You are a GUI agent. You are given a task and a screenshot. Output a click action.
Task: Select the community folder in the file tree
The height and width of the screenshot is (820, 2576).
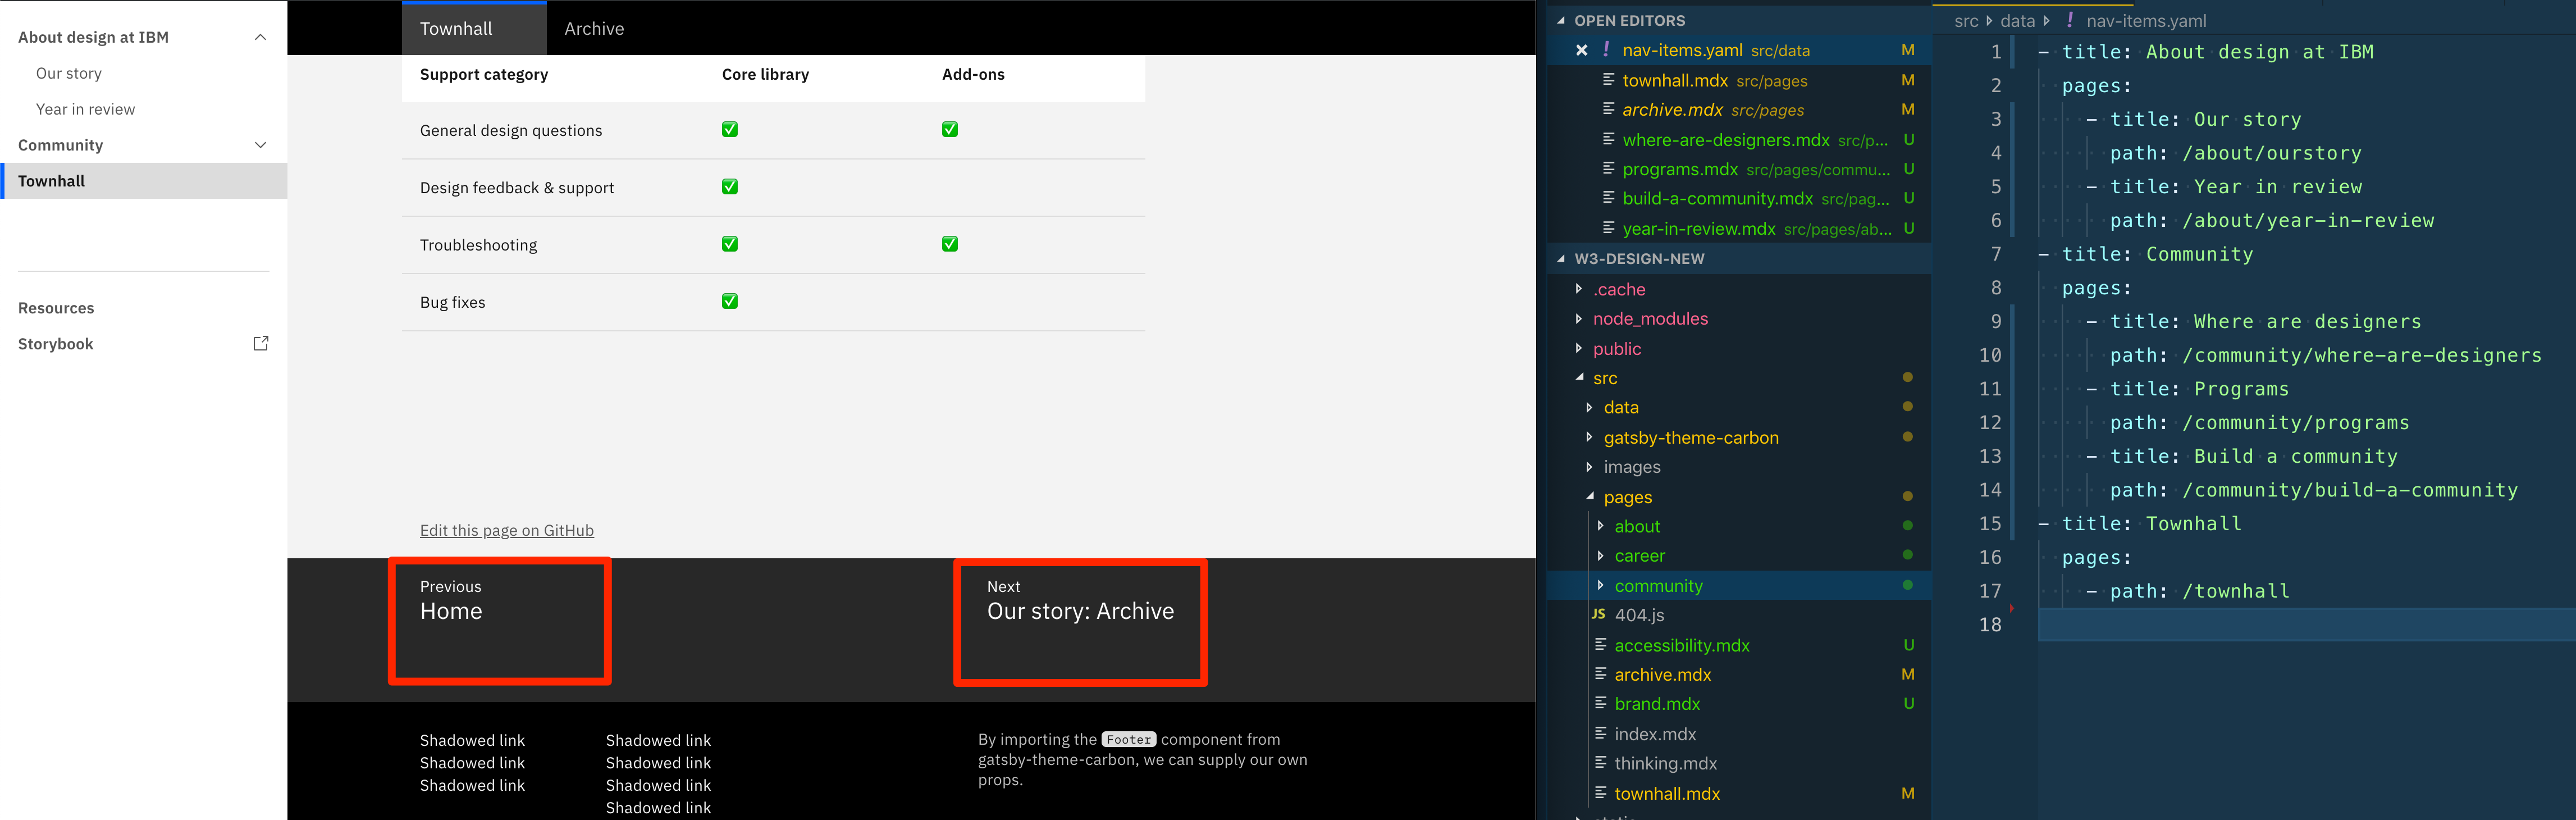click(x=1658, y=585)
